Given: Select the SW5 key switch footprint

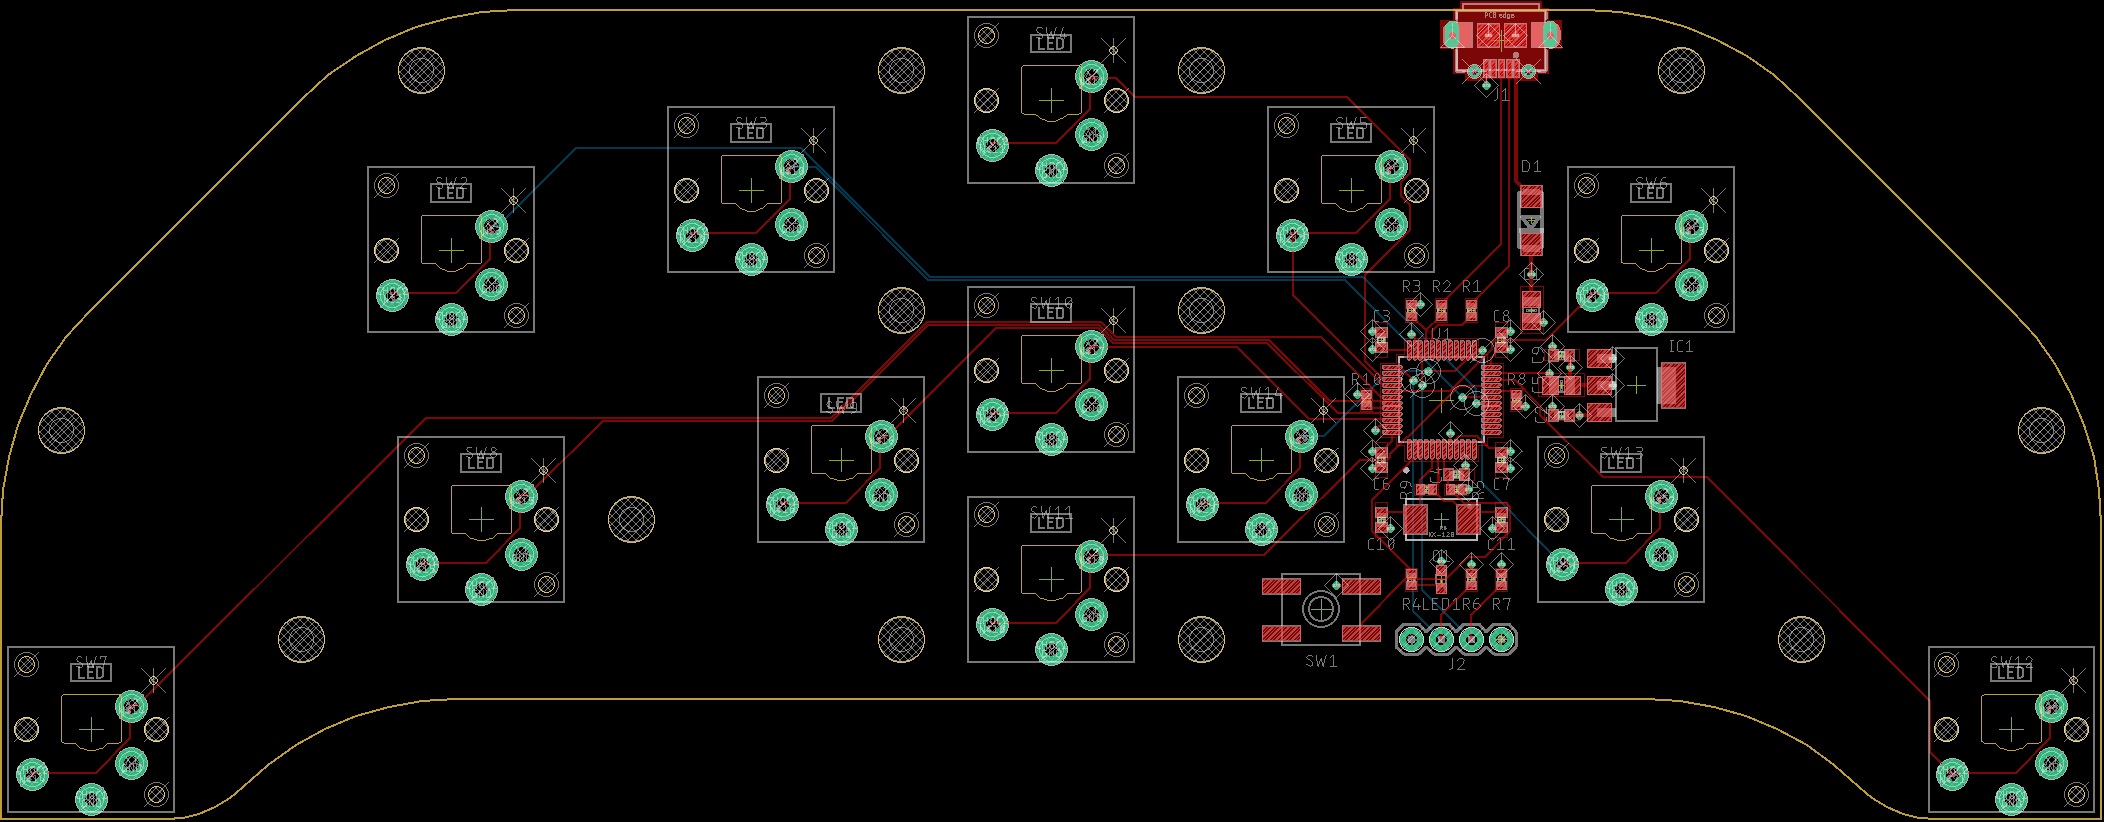Looking at the screenshot, I should click(x=1351, y=190).
